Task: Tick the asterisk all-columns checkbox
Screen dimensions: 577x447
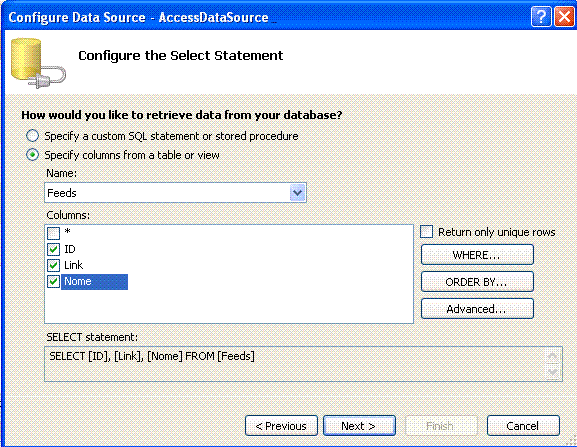Action: 53,233
